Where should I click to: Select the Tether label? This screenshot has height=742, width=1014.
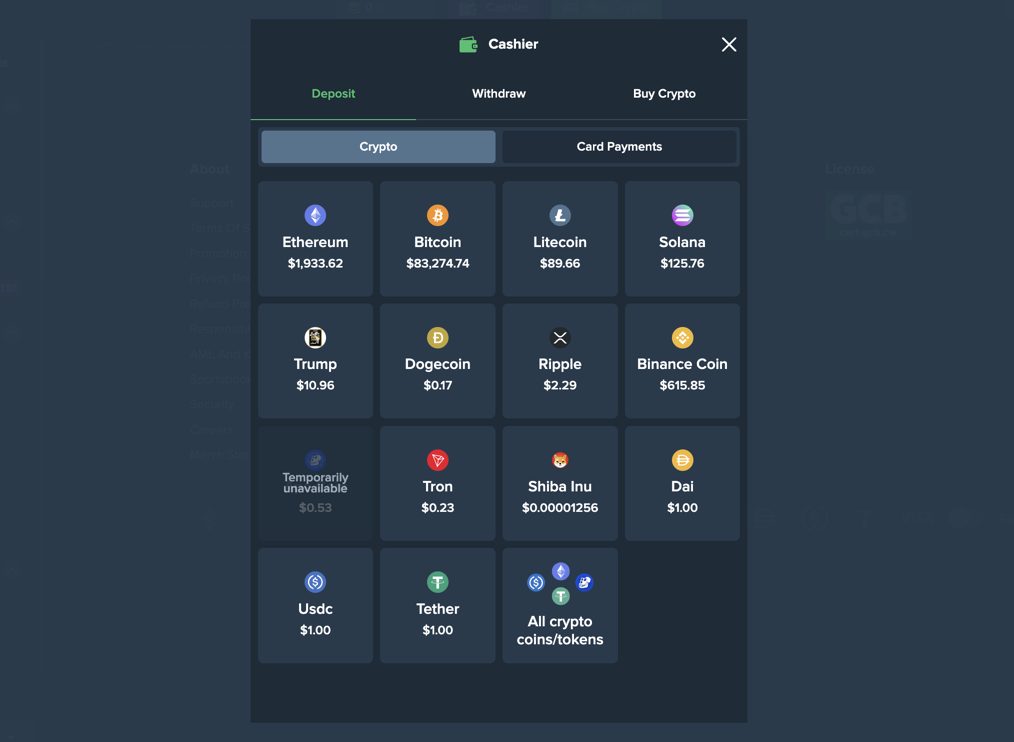click(438, 609)
